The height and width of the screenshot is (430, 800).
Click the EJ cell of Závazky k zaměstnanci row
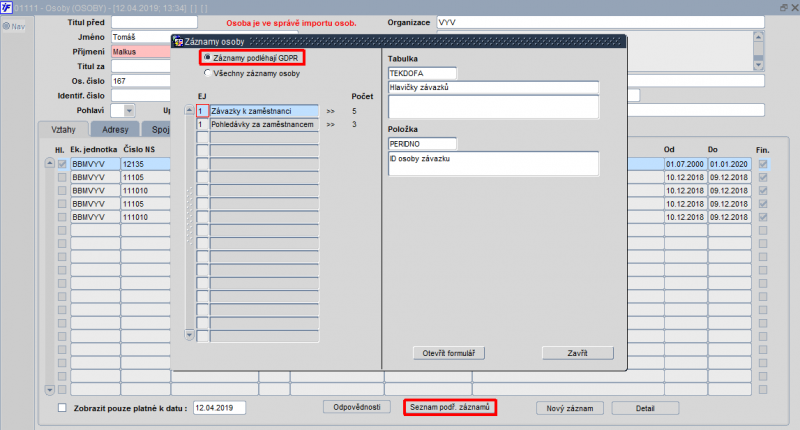[203, 111]
